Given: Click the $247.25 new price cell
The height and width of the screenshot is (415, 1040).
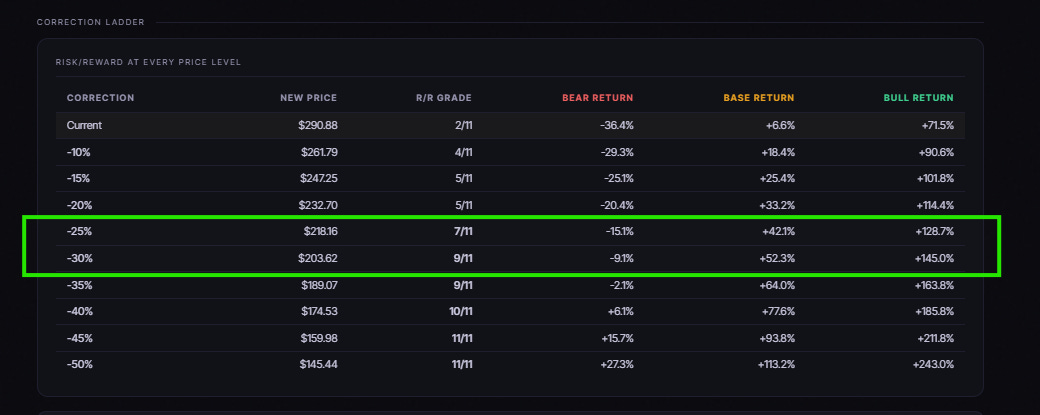Looking at the screenshot, I should 319,179.
